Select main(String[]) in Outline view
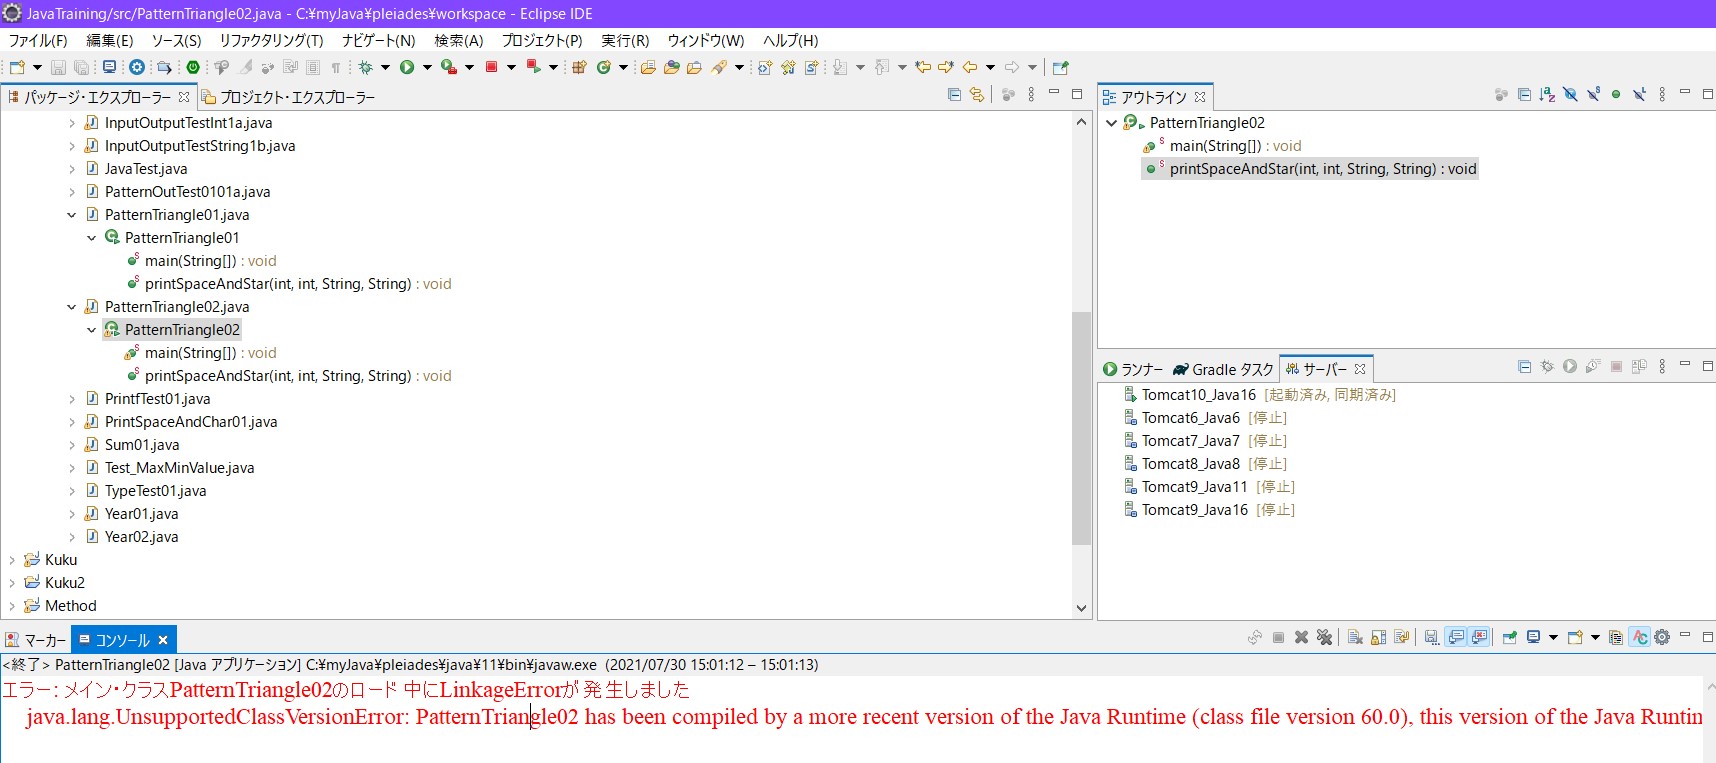The image size is (1716, 763). click(1222, 146)
